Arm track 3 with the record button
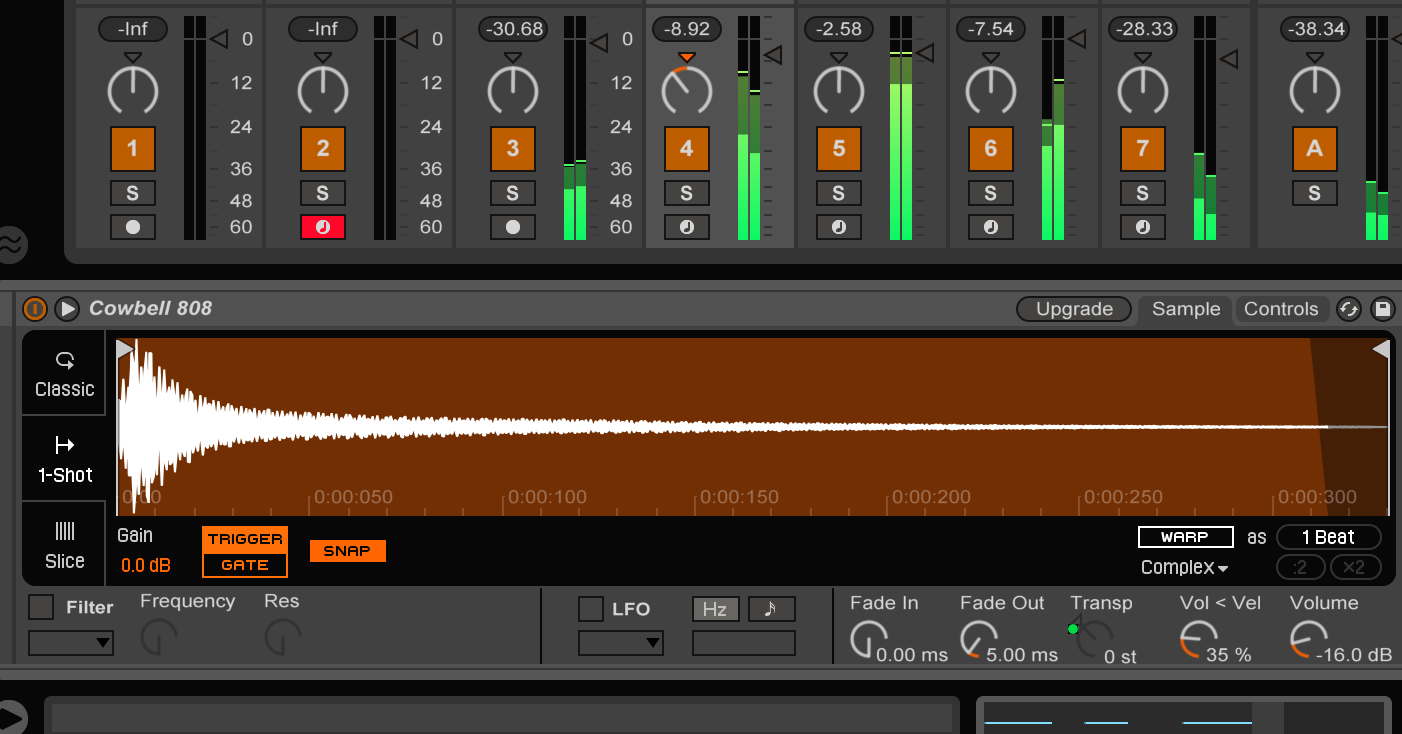The height and width of the screenshot is (734, 1402). click(513, 226)
